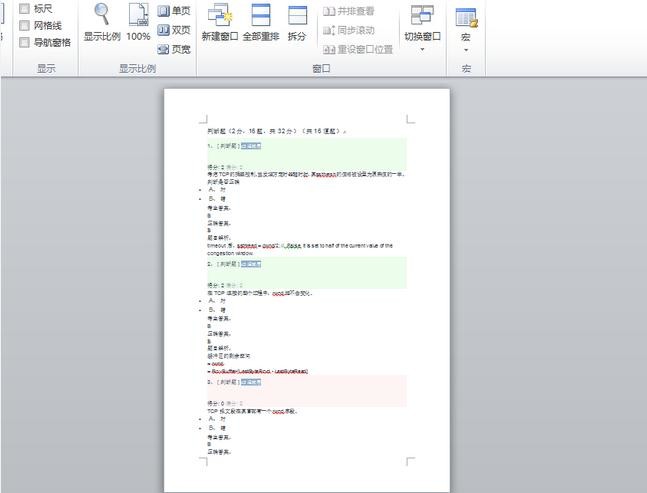Set zoom to 100% with the page icon
The height and width of the screenshot is (493, 647).
tap(138, 24)
